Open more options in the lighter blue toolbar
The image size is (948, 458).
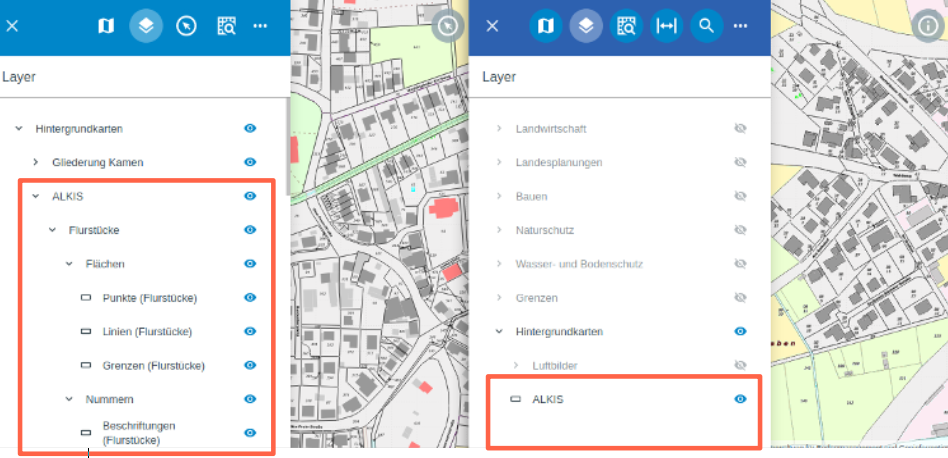[x=260, y=25]
